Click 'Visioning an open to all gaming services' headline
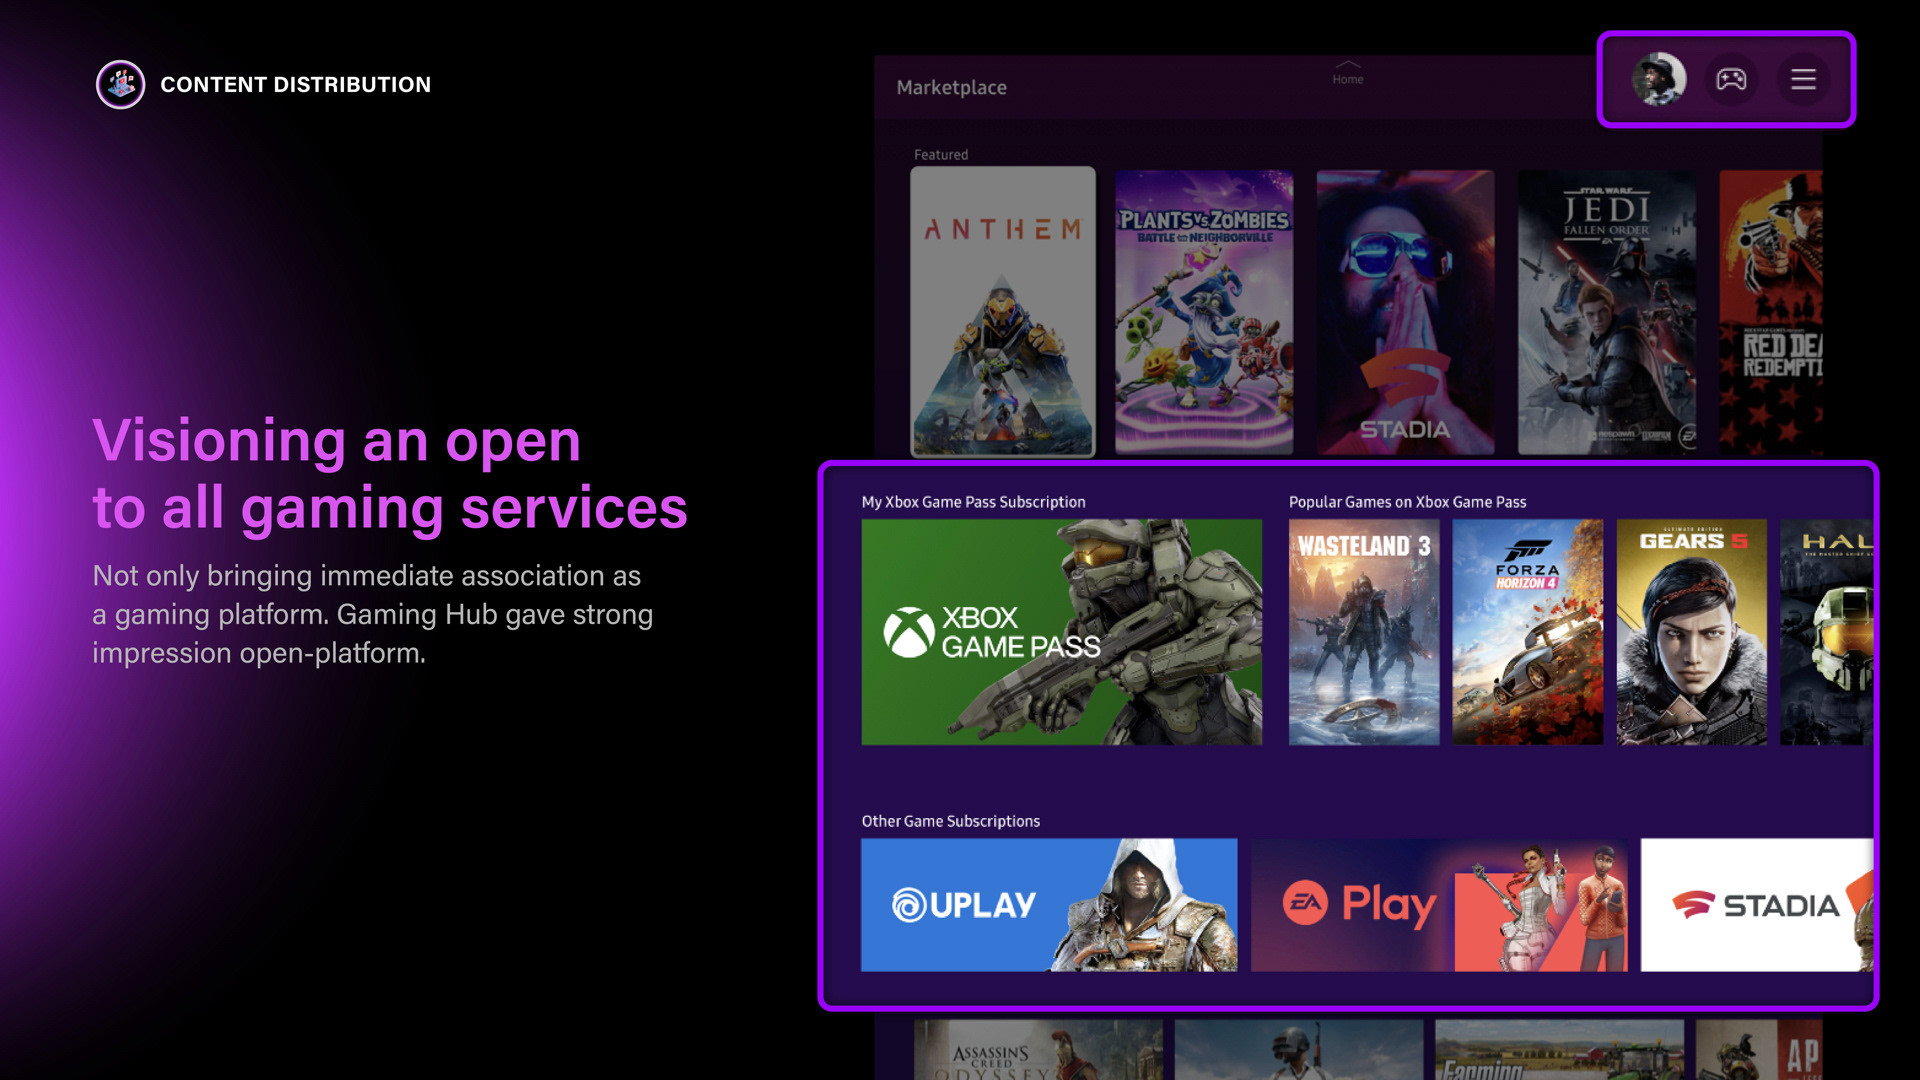The width and height of the screenshot is (1920, 1080). [390, 474]
